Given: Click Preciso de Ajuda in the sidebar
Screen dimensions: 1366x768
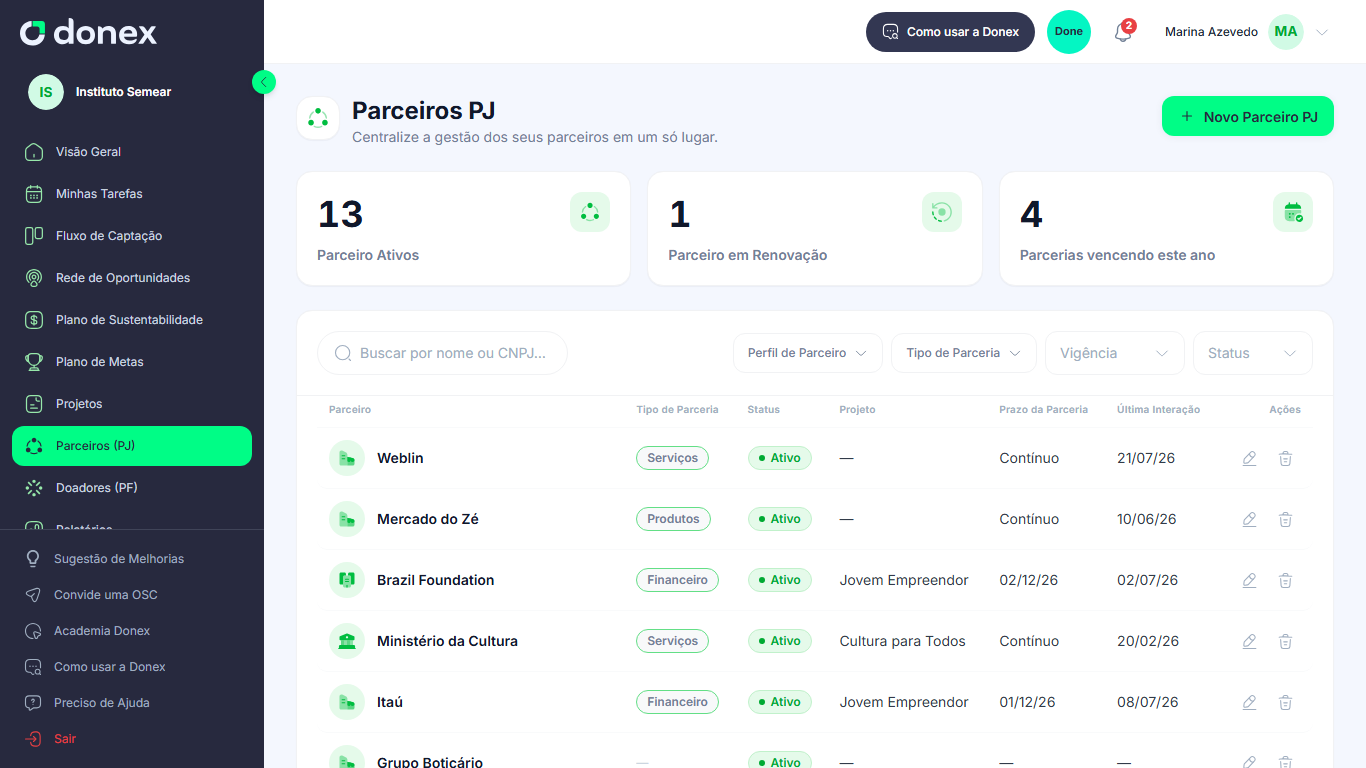Looking at the screenshot, I should tap(88, 703).
